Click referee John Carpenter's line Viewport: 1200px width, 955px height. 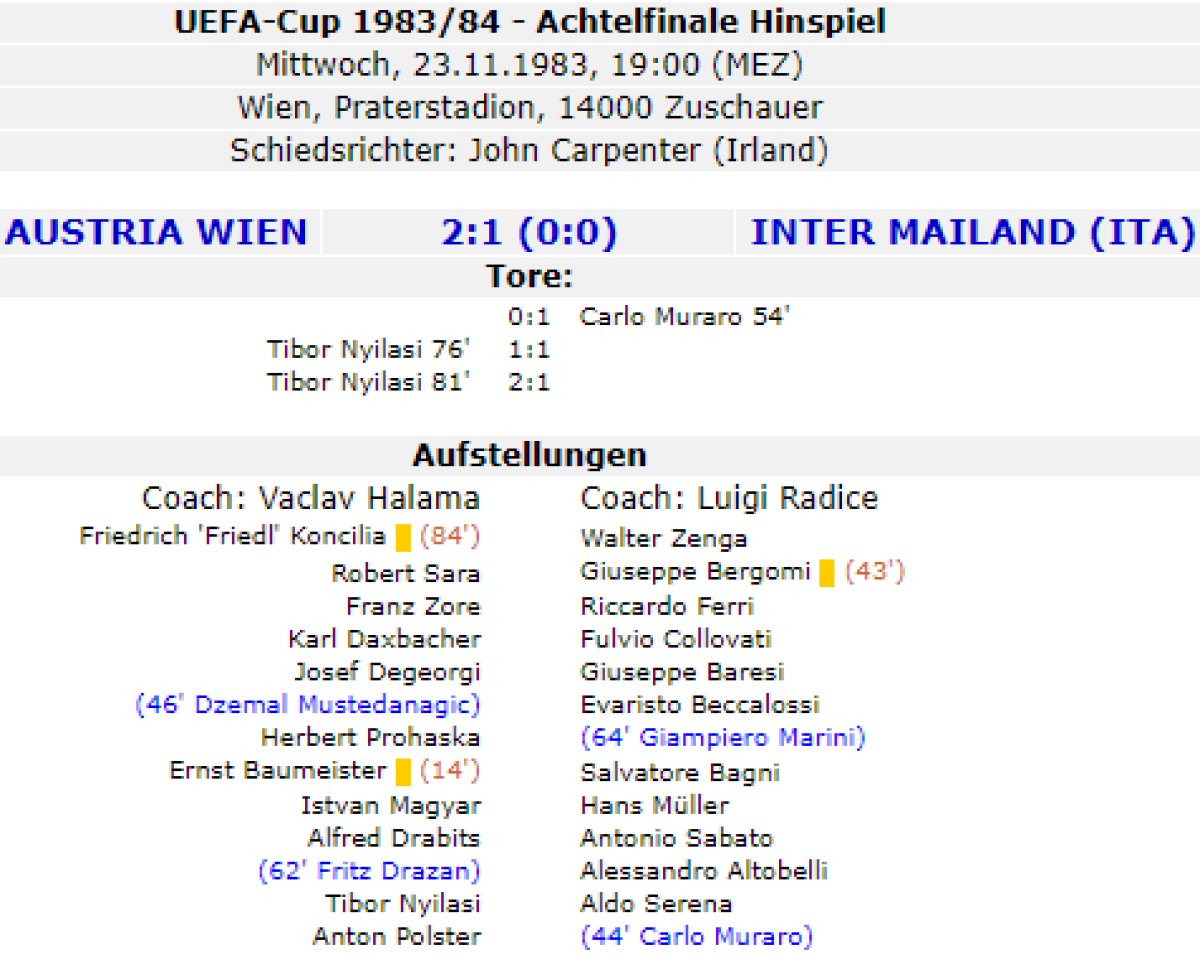529,151
